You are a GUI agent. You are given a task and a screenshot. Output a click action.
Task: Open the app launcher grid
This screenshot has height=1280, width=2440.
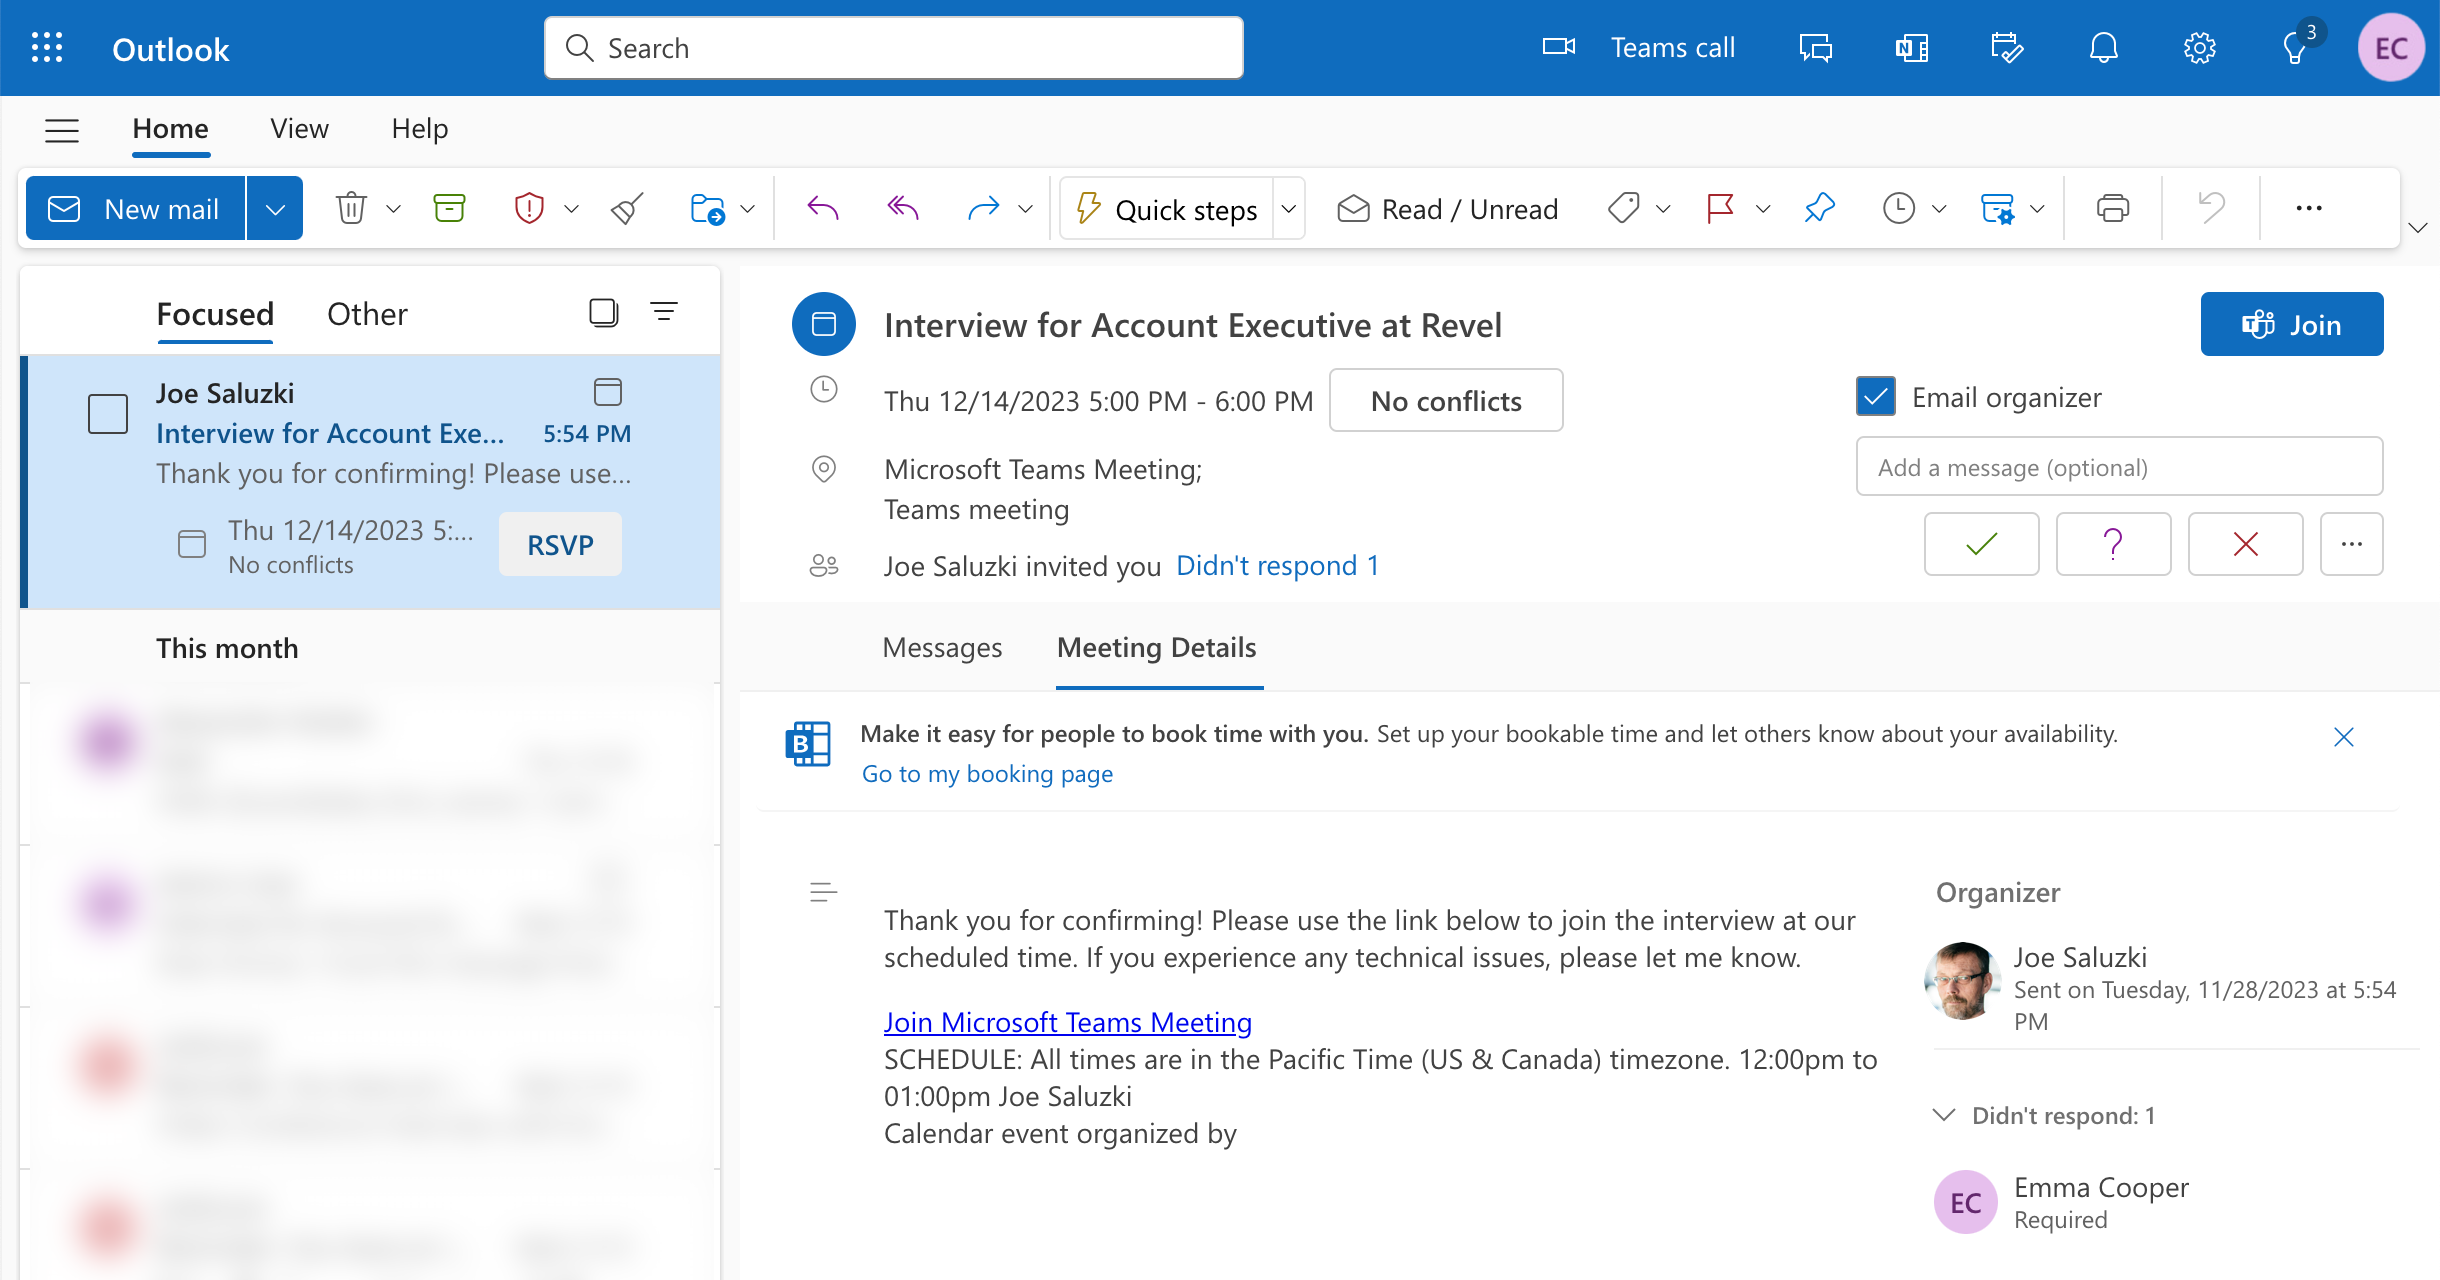47,48
